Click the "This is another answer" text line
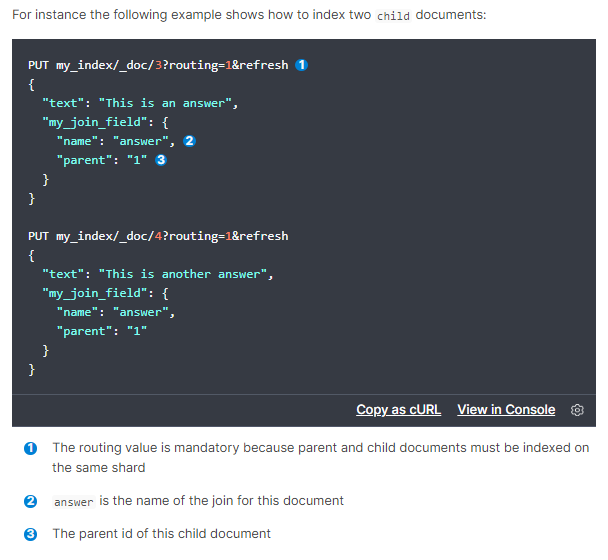The image size is (608, 560). [158, 274]
